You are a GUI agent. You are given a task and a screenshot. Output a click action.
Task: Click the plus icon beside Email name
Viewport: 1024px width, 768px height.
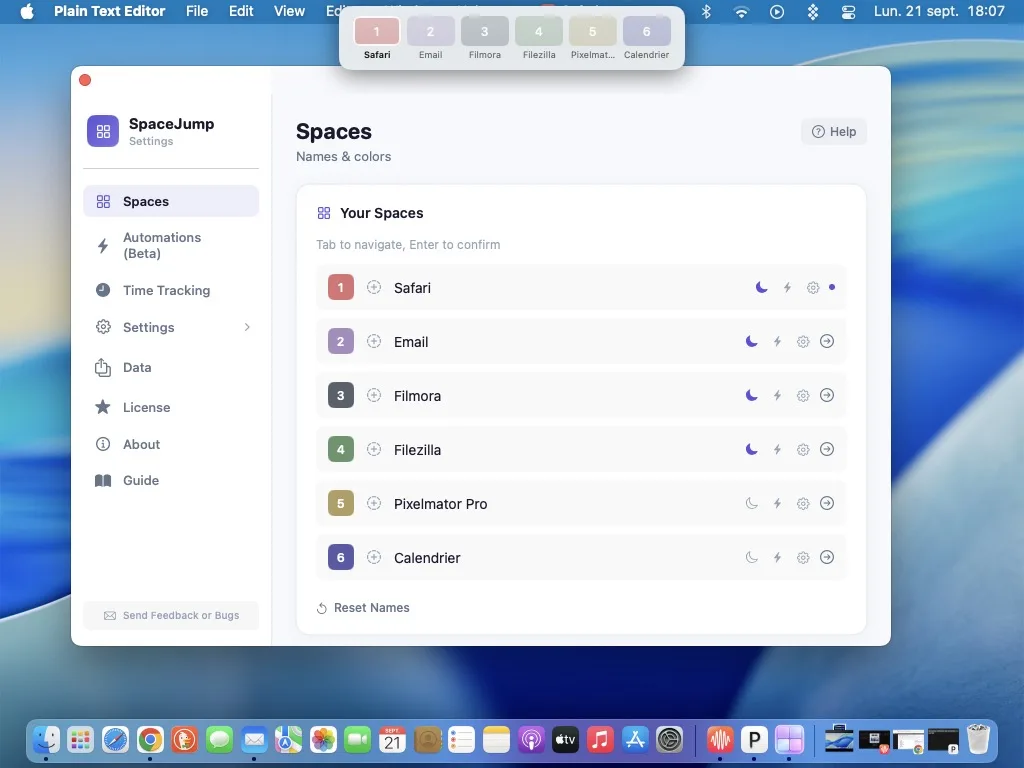click(374, 341)
